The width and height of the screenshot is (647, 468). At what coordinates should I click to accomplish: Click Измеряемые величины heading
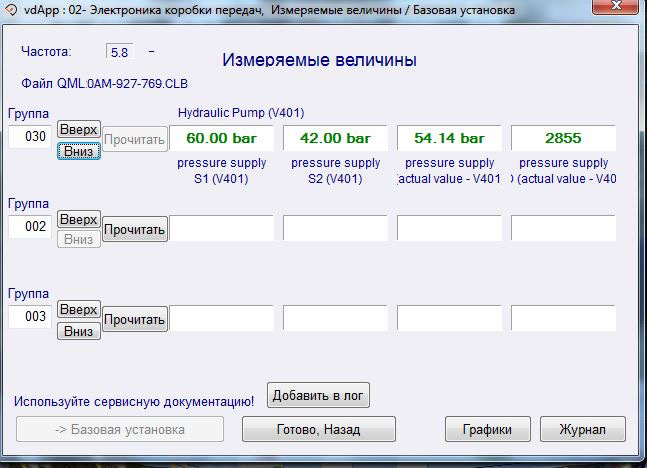click(x=319, y=60)
